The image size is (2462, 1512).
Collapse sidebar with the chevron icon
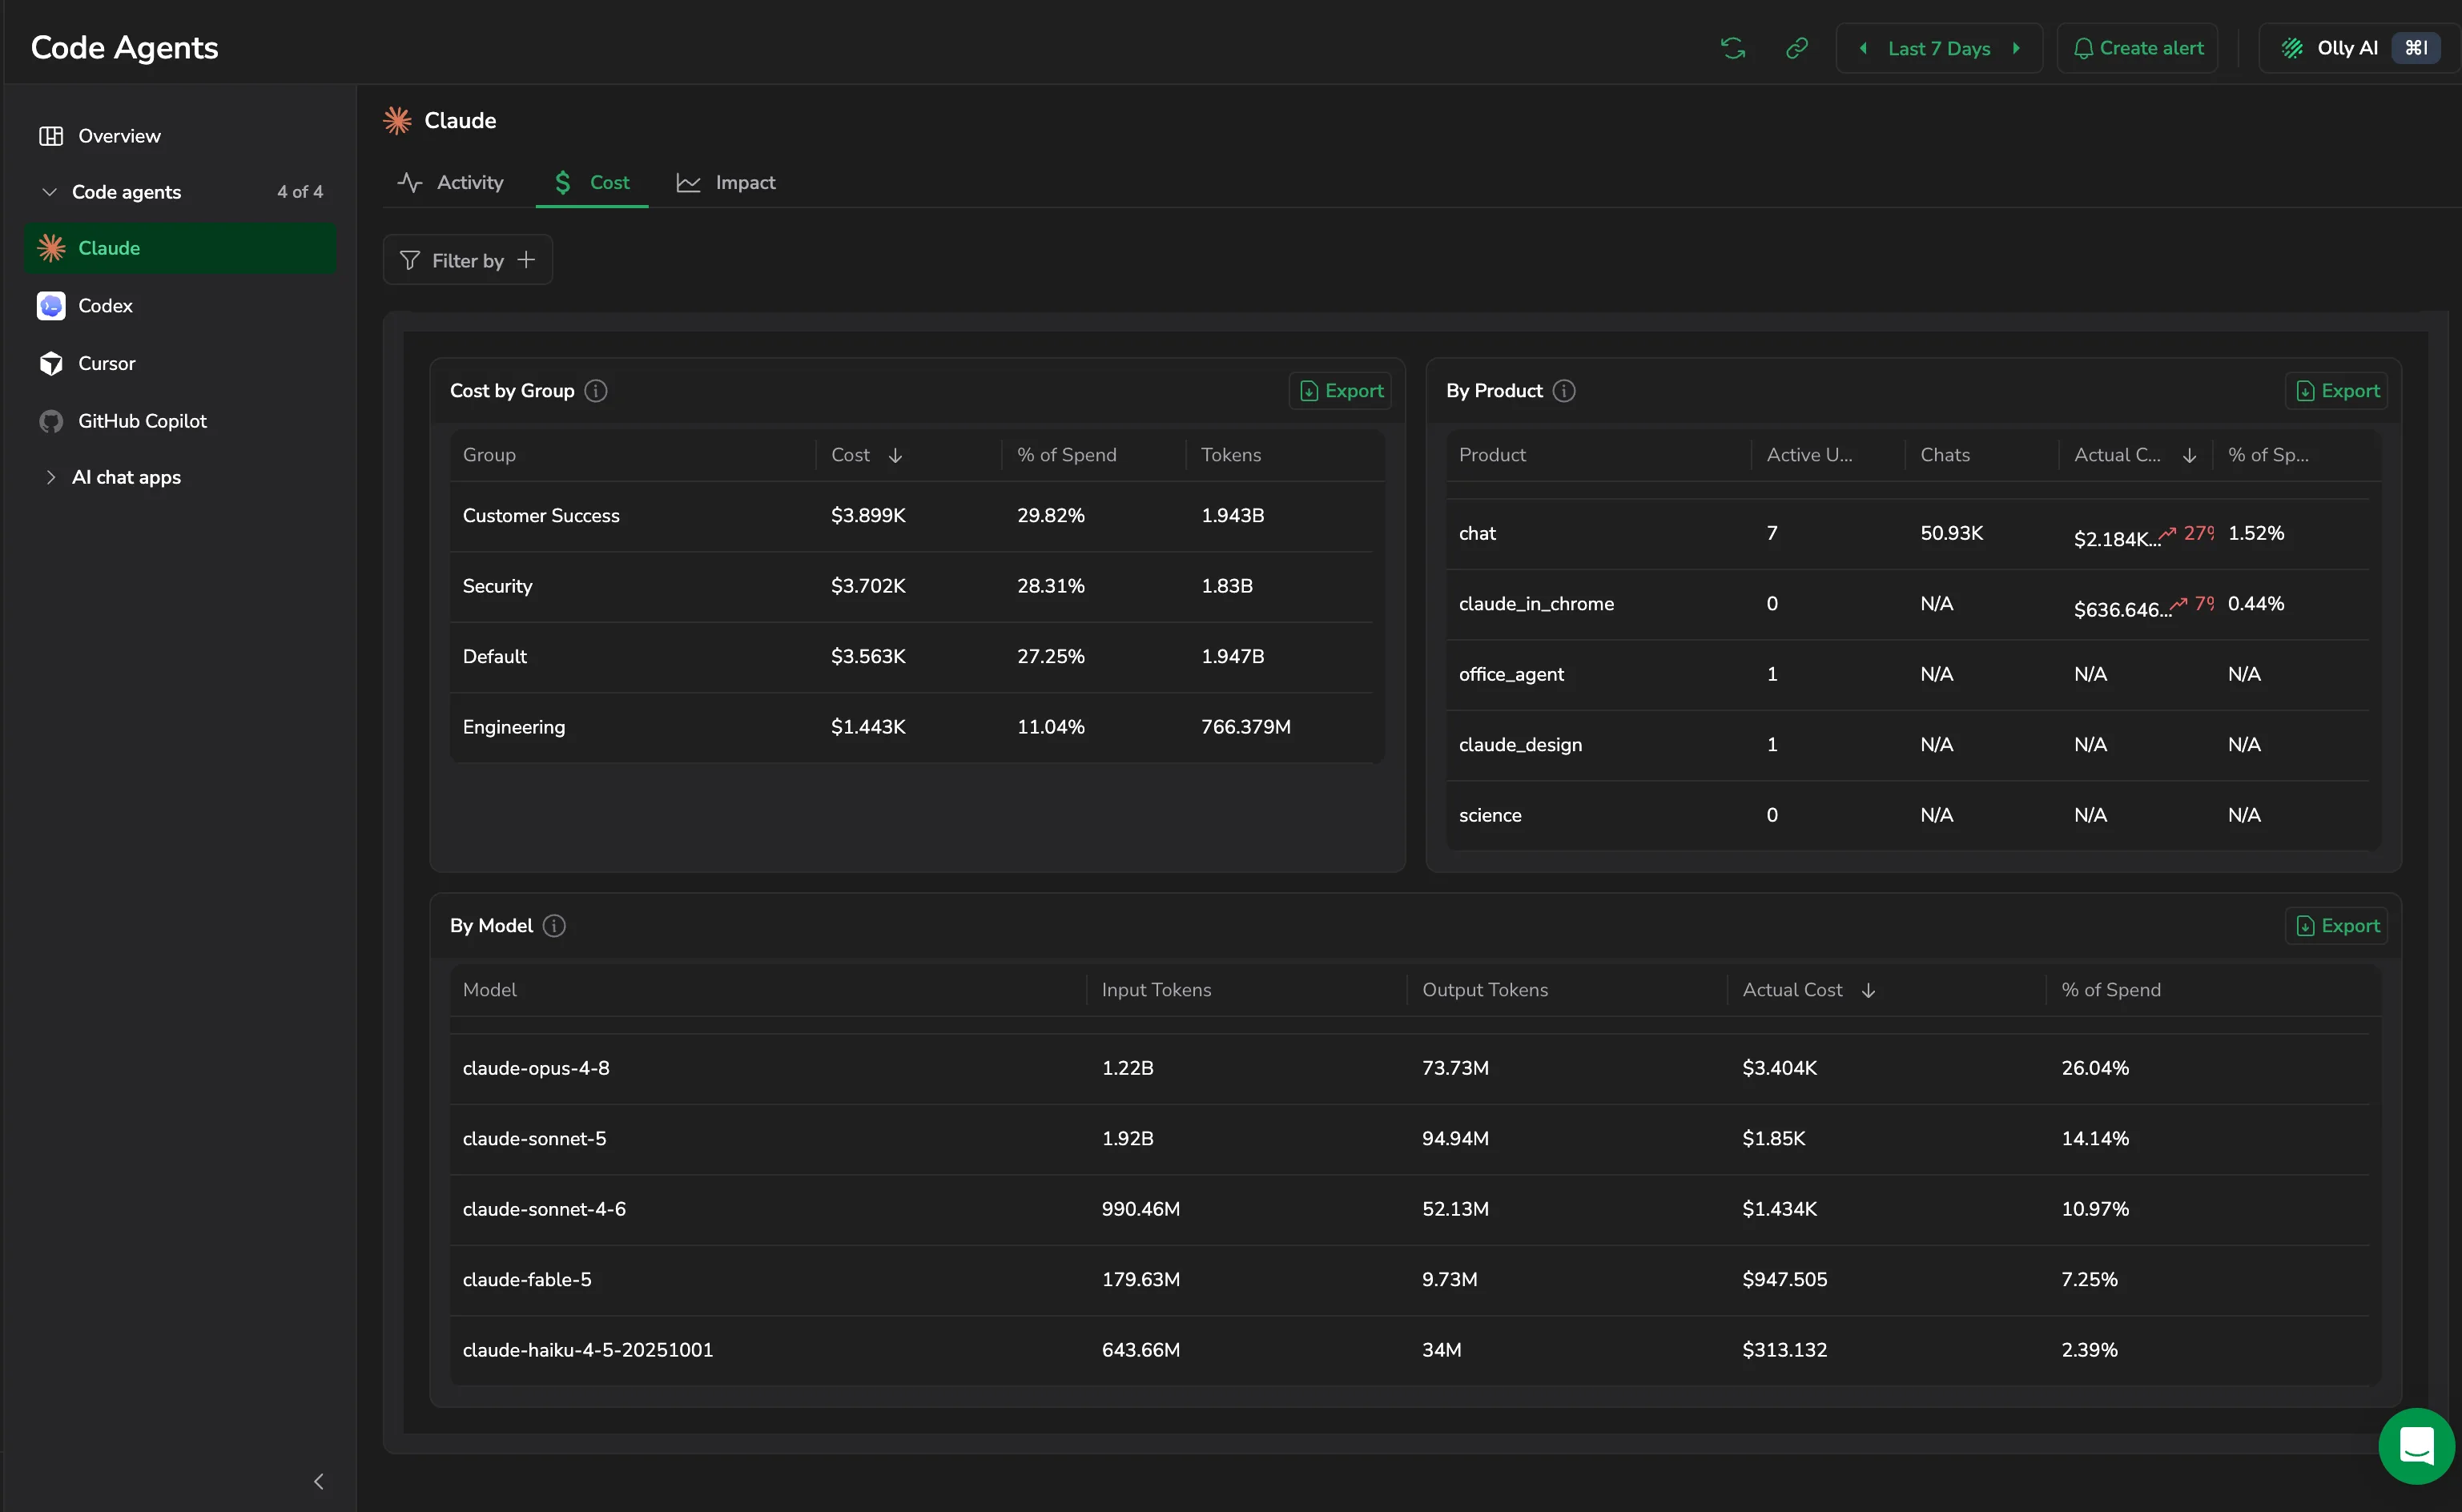coord(319,1482)
